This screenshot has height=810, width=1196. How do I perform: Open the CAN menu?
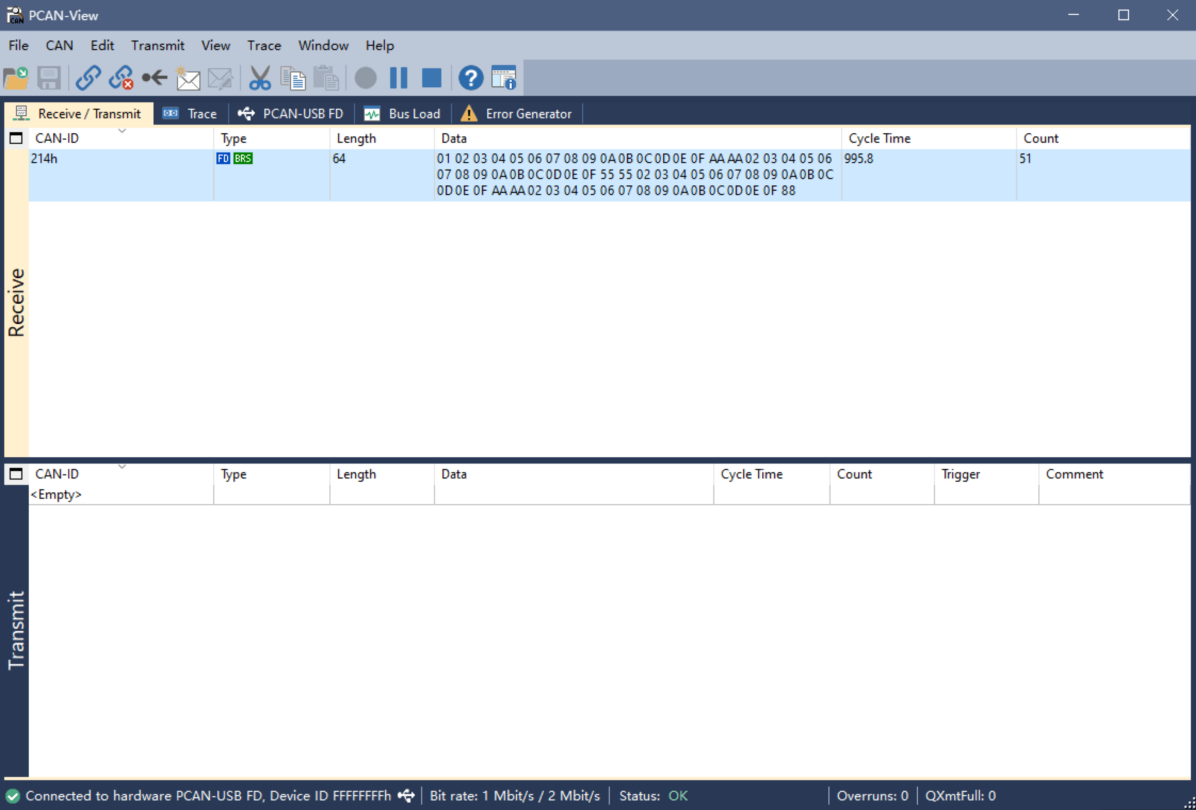pyautogui.click(x=59, y=46)
